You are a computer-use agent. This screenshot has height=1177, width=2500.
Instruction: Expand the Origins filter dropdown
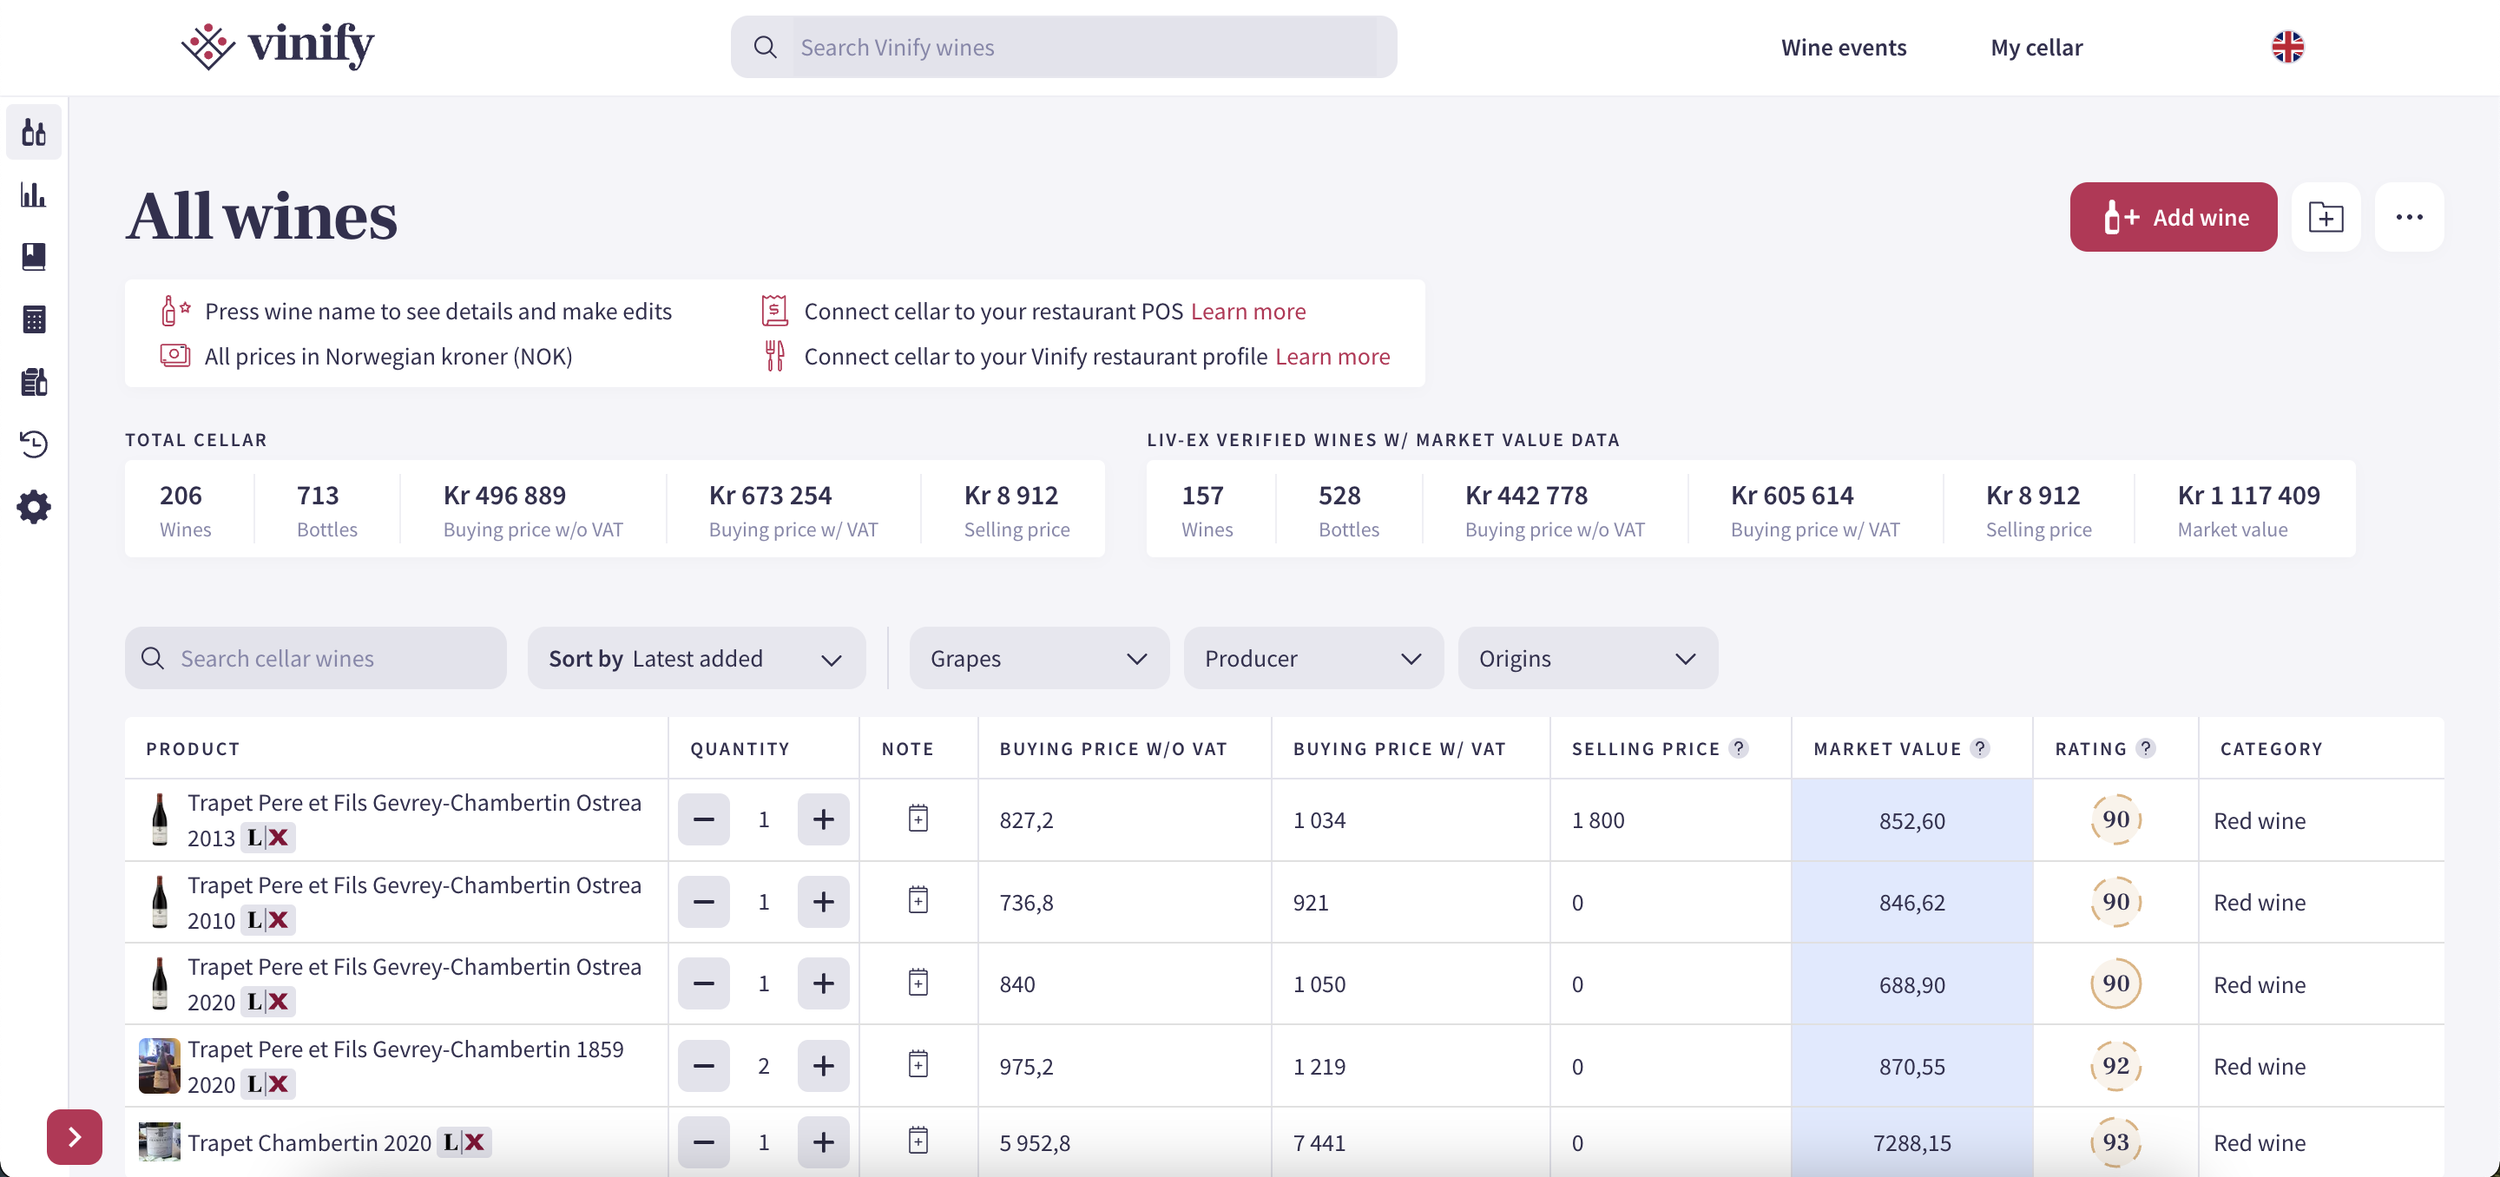(1588, 658)
